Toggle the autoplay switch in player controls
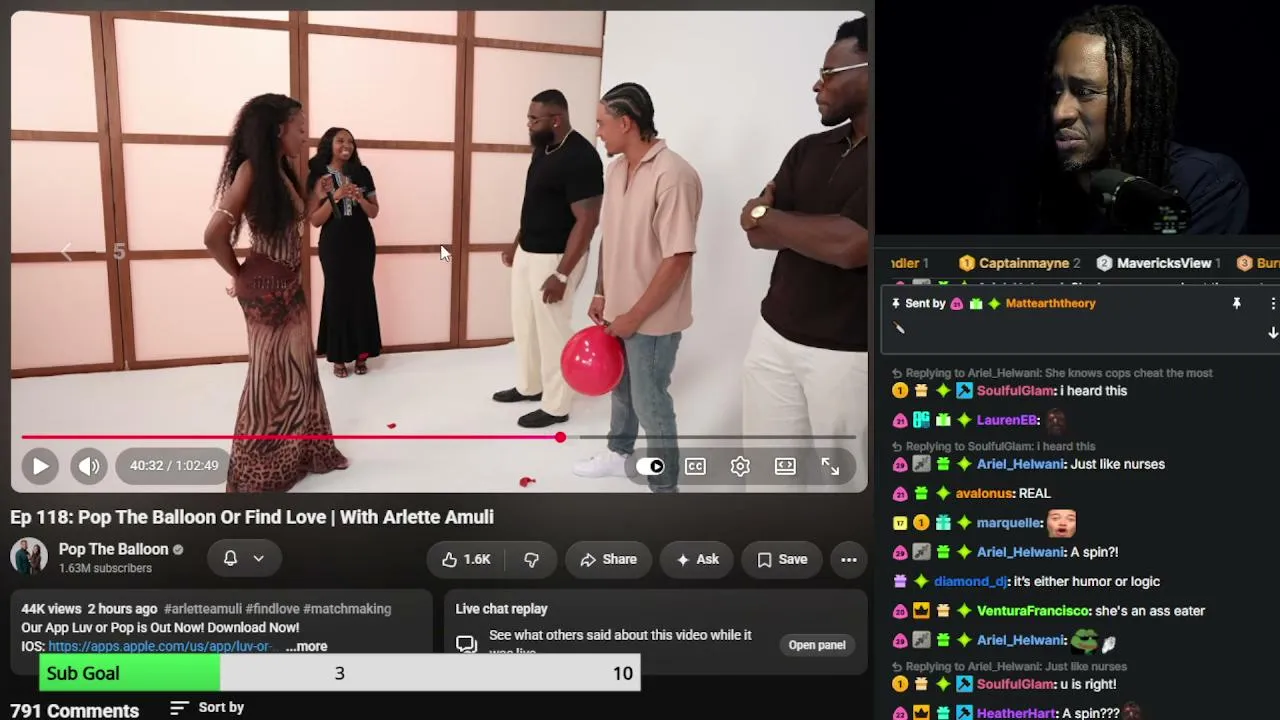The width and height of the screenshot is (1280, 720). [x=650, y=466]
